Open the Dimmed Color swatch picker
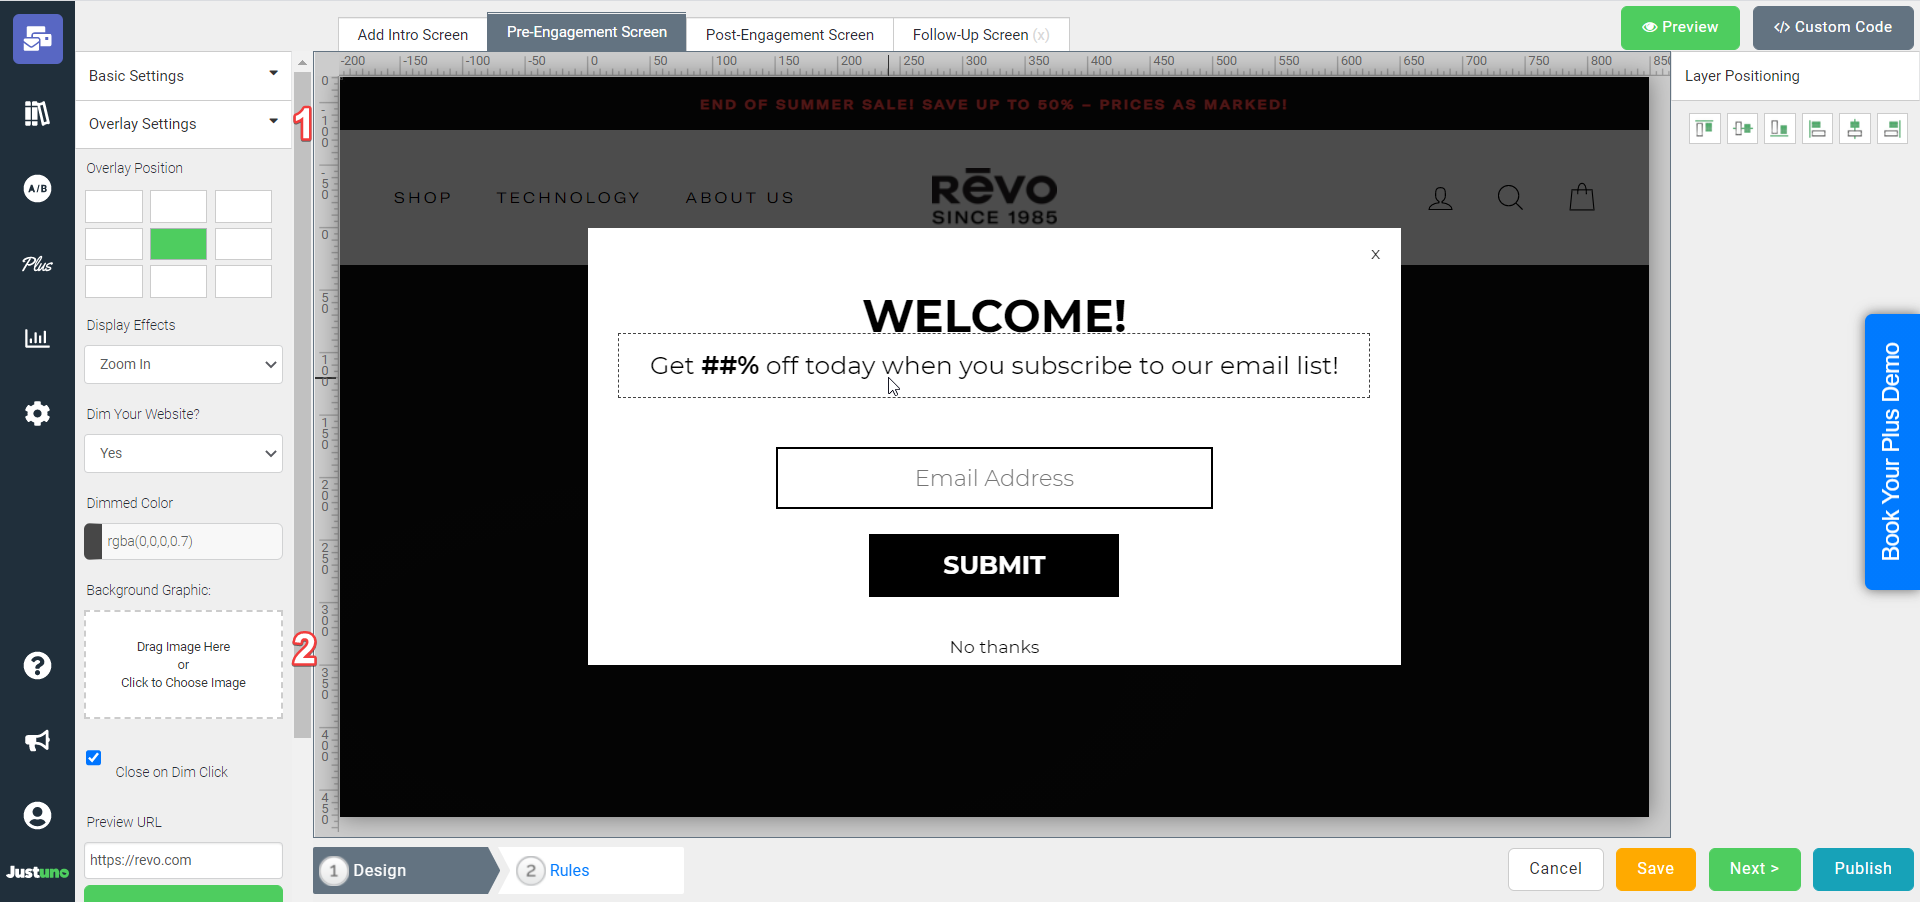Screen dimensions: 1920x902 point(93,541)
